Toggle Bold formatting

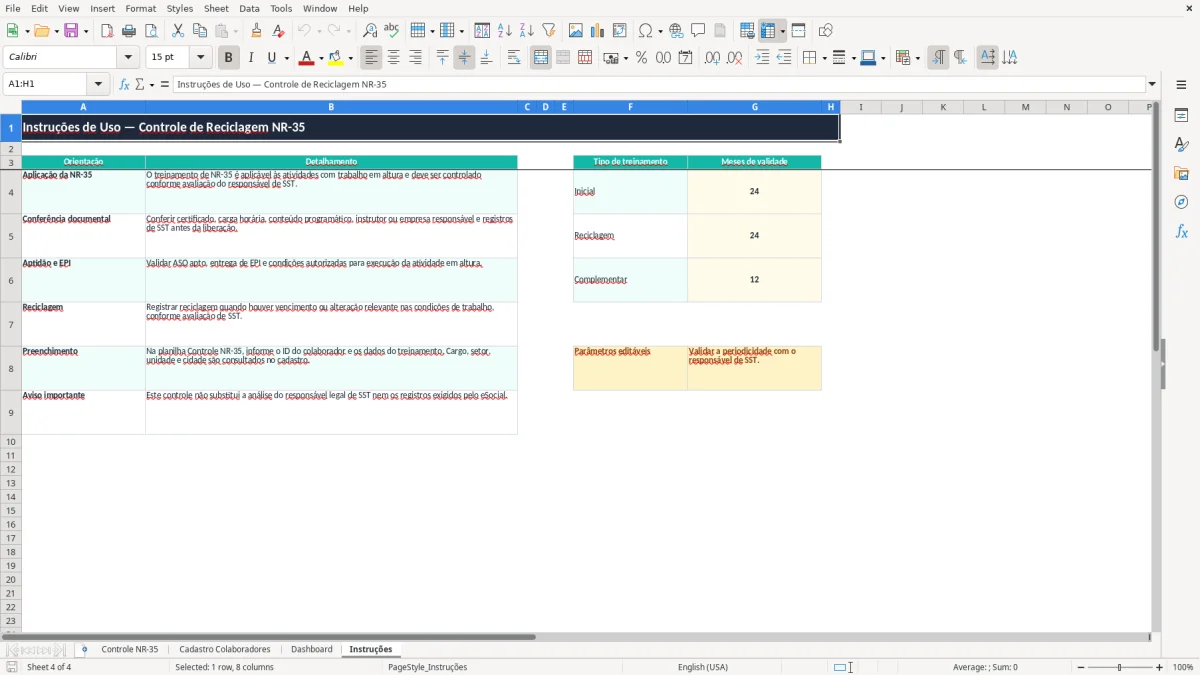(229, 58)
